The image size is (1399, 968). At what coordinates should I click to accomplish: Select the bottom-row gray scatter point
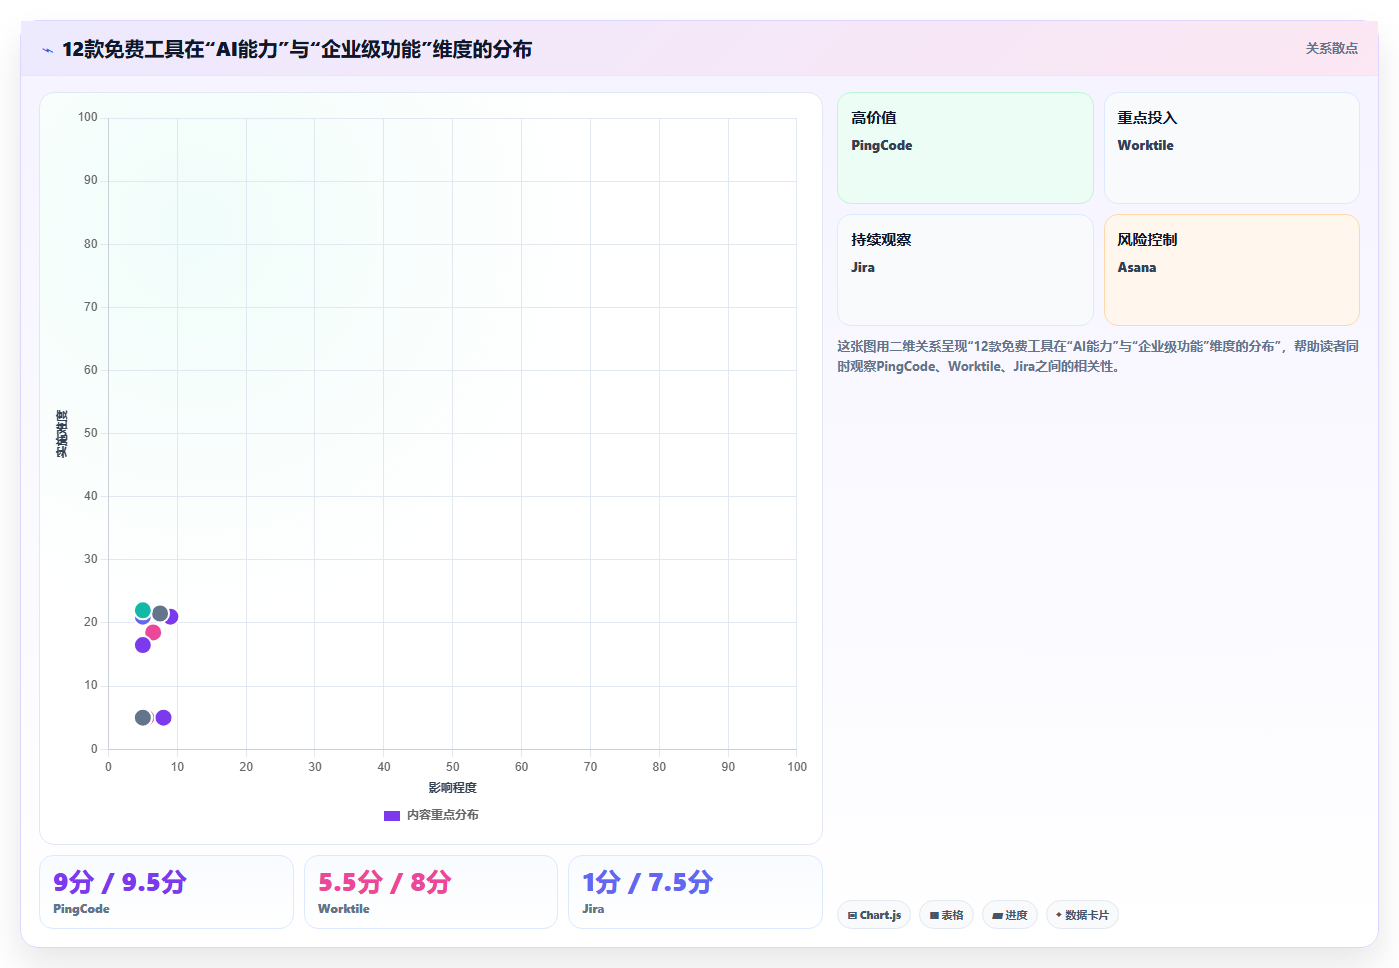[143, 718]
